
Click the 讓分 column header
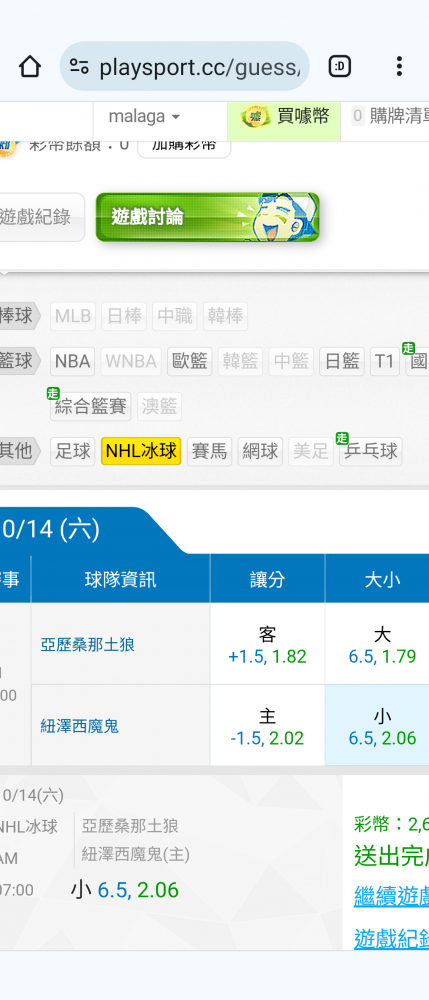268,579
